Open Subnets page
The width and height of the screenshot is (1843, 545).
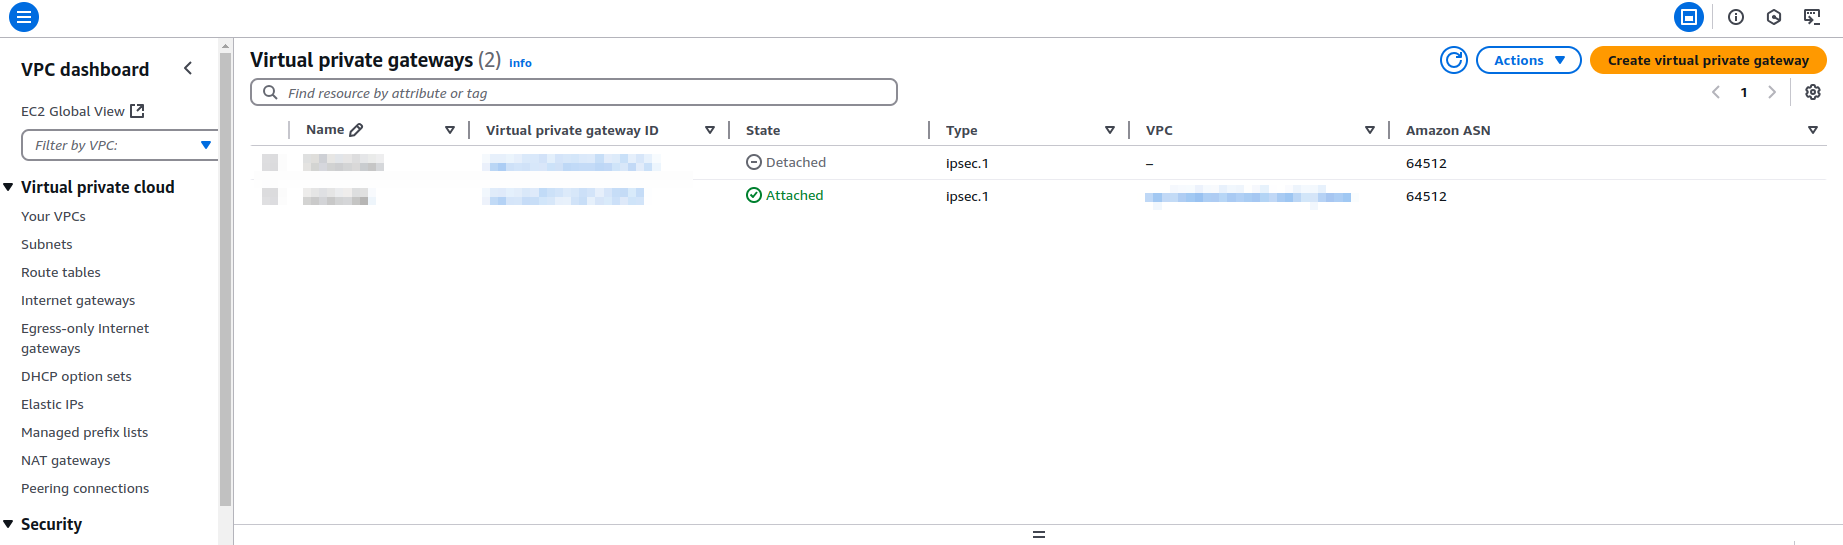[x=47, y=244]
